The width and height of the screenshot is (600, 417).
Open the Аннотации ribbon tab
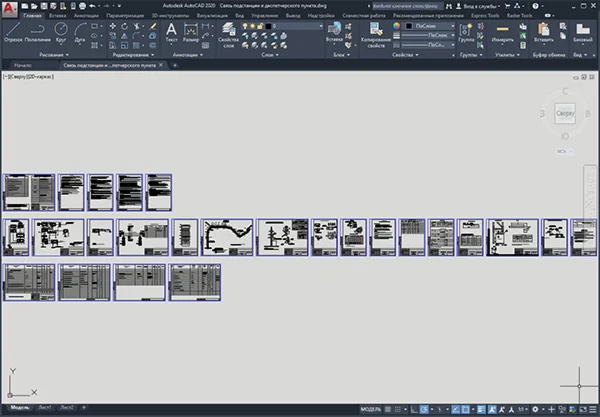(86, 16)
